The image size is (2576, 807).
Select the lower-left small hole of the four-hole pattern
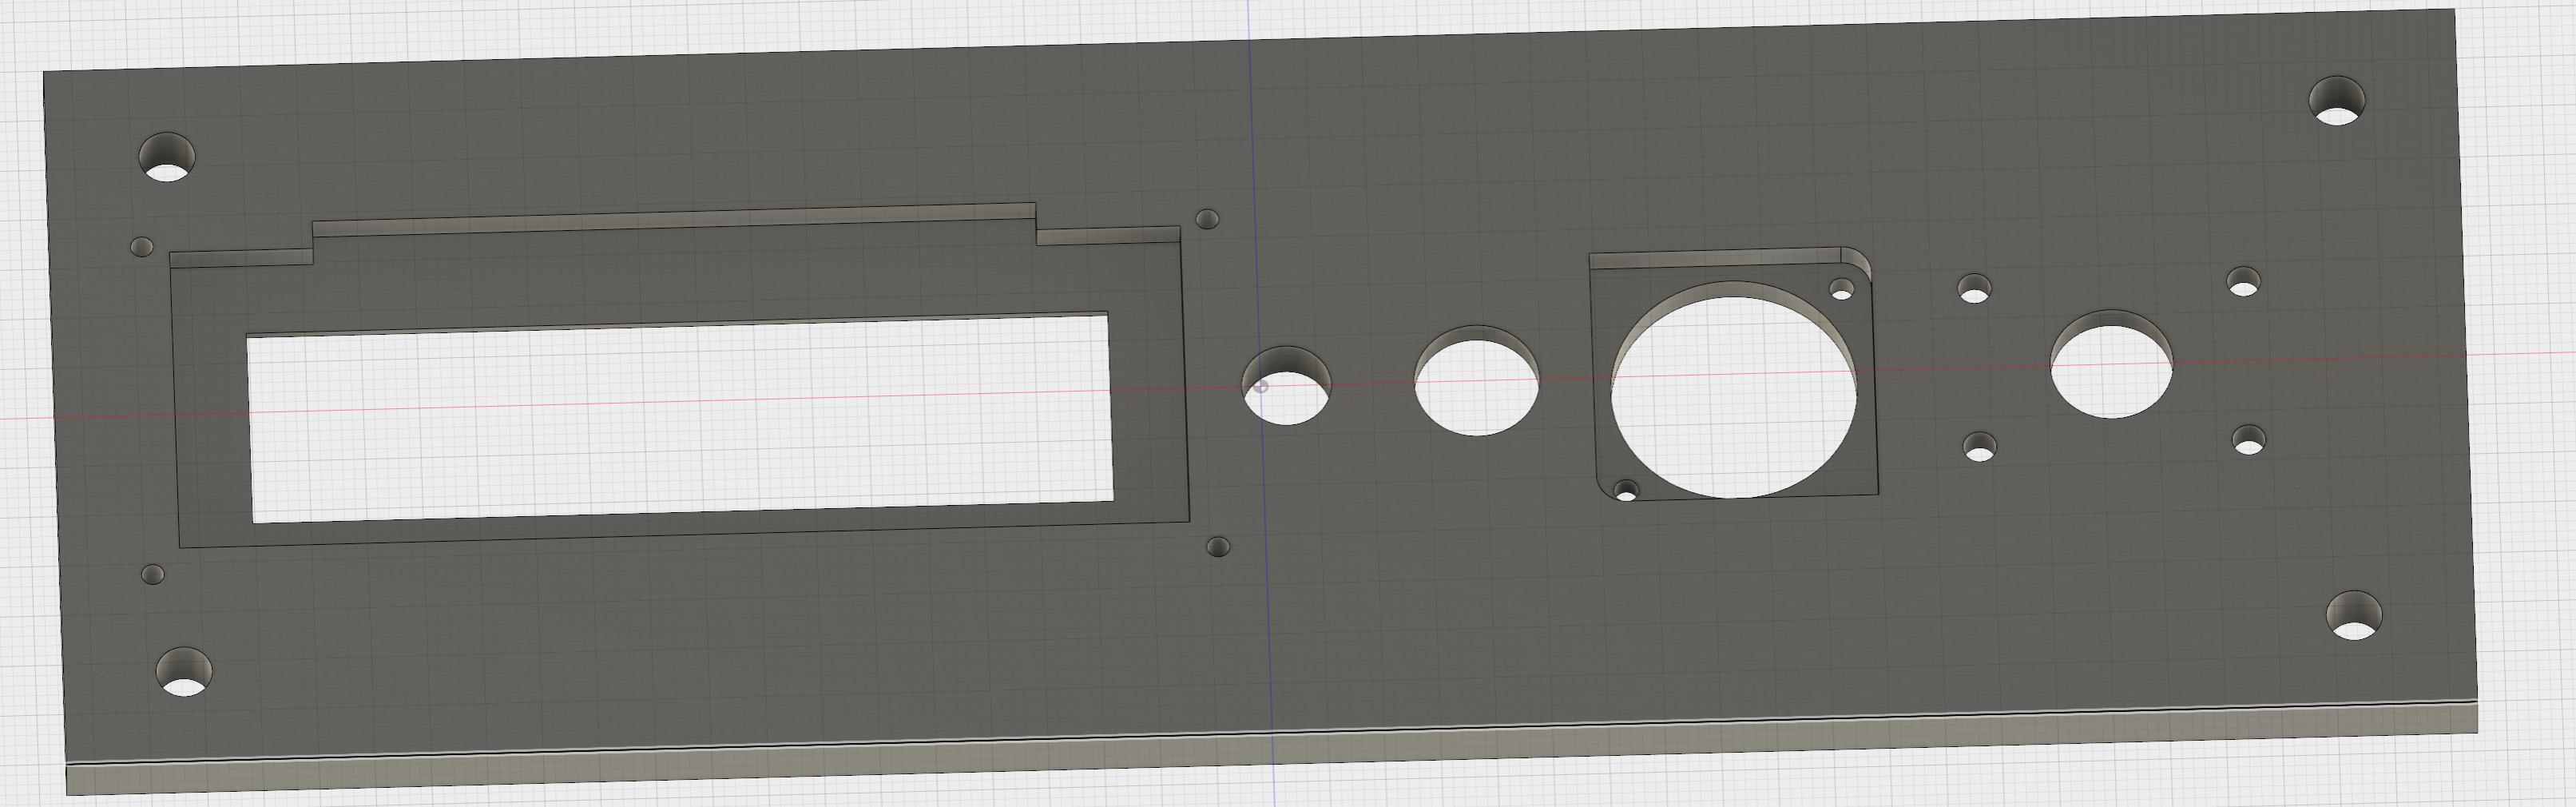(1979, 447)
